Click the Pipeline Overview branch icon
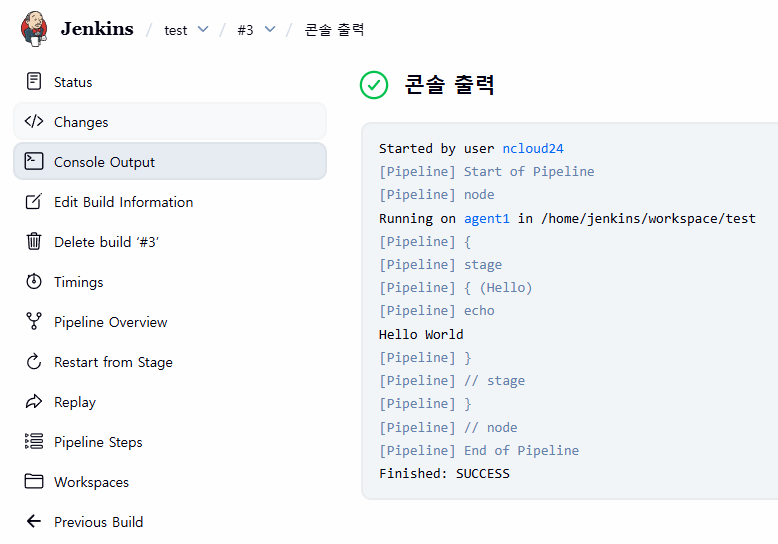The image size is (778, 544). tap(34, 321)
